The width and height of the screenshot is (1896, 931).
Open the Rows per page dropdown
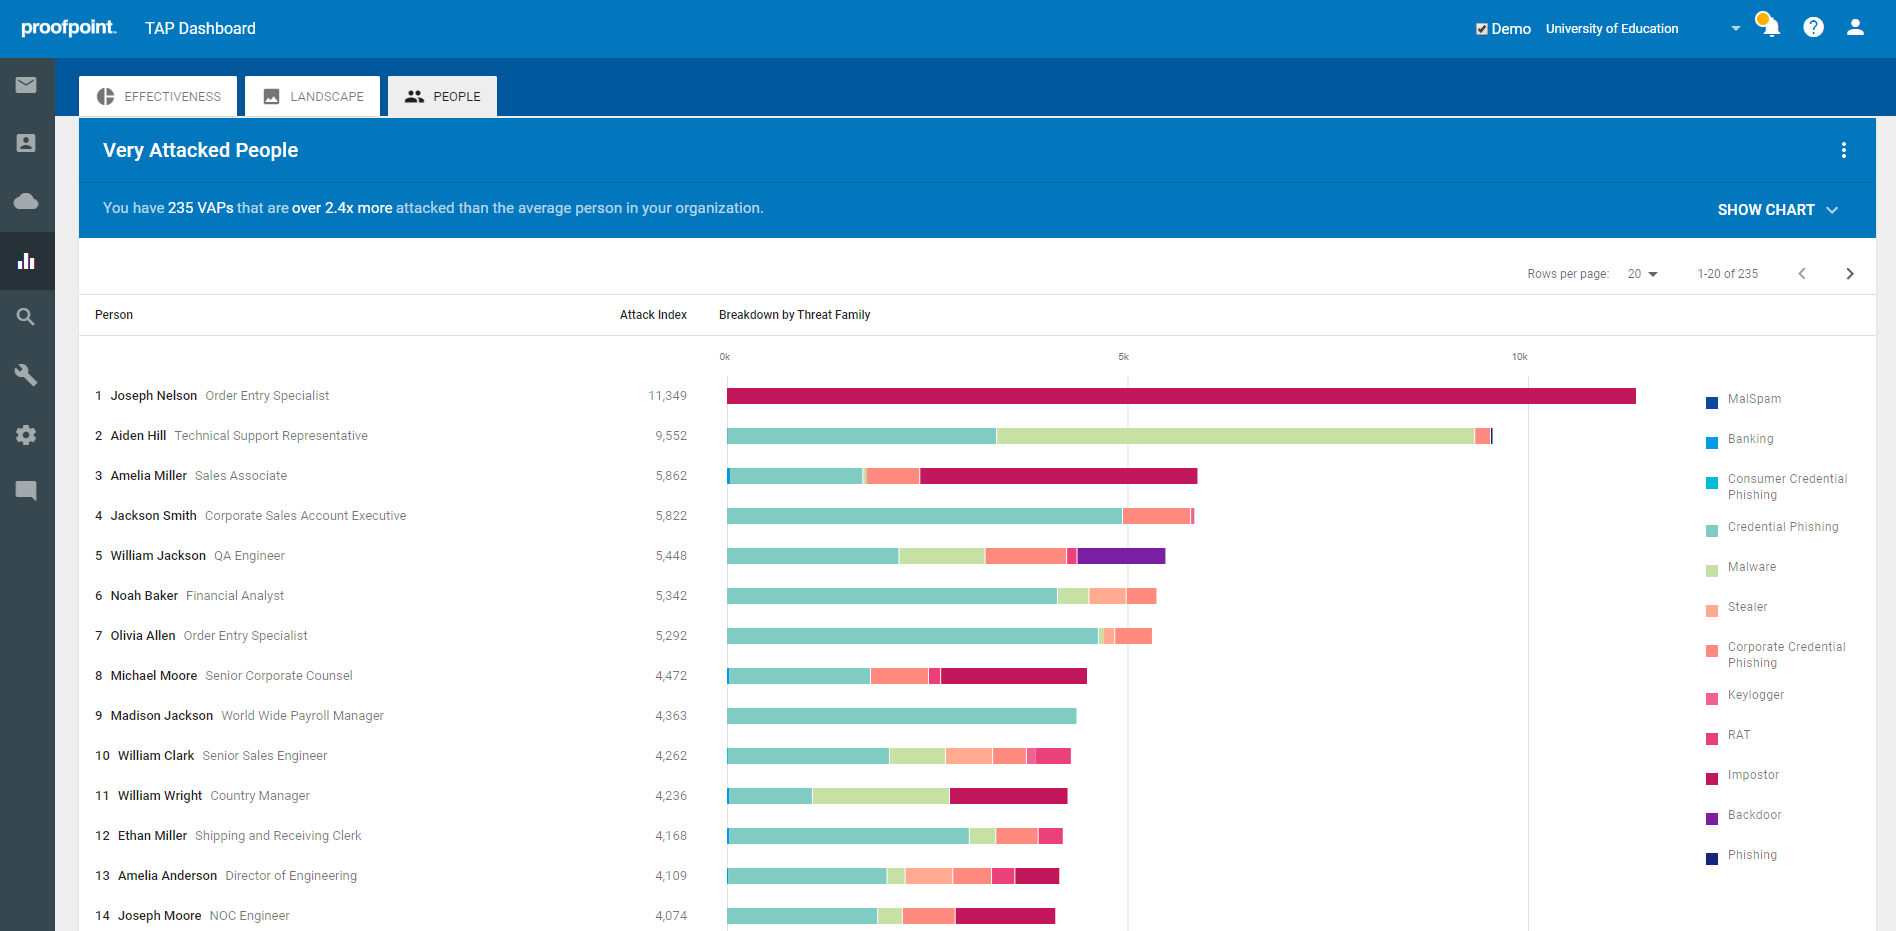click(1642, 273)
